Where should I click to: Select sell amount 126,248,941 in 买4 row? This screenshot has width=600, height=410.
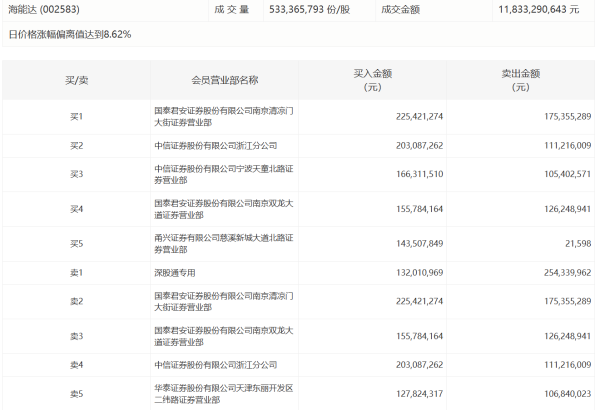(568, 209)
